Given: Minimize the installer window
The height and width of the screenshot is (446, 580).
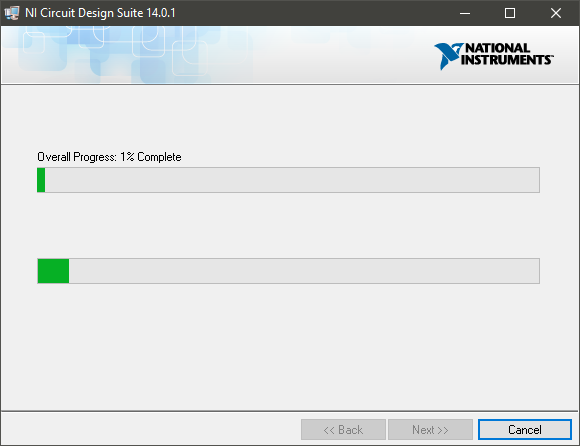Looking at the screenshot, I should coord(465,13).
